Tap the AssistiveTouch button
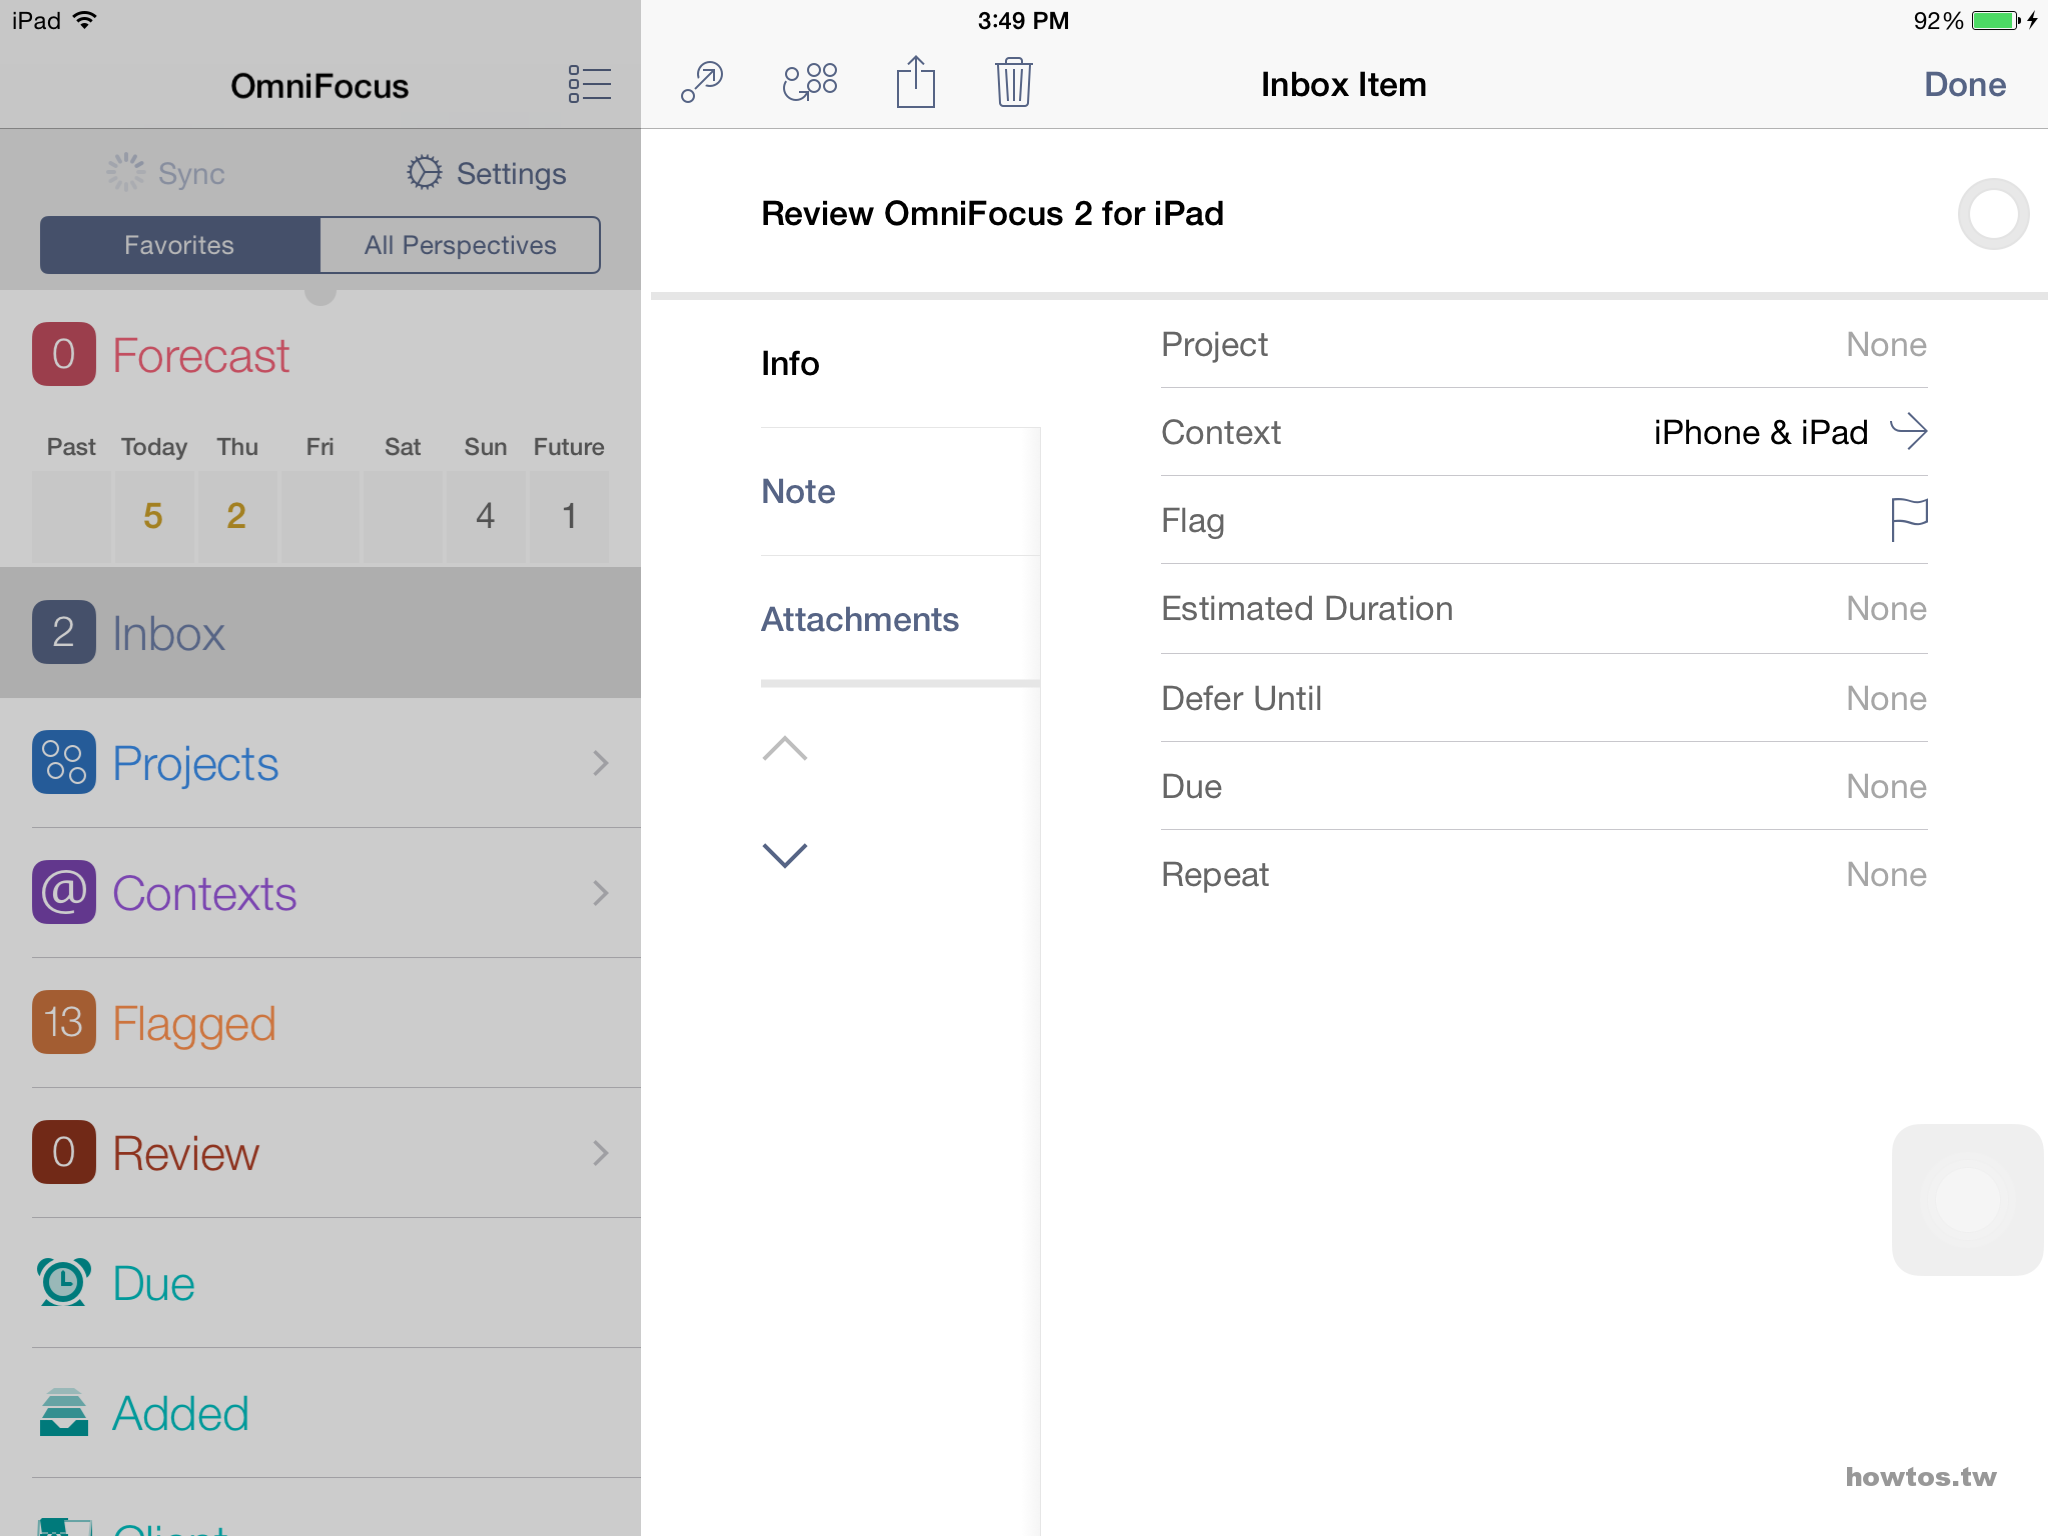 [x=1967, y=1200]
